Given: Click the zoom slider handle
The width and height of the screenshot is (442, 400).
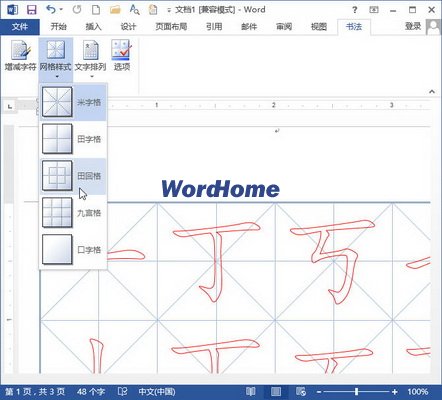Looking at the screenshot, I should pos(357,392).
